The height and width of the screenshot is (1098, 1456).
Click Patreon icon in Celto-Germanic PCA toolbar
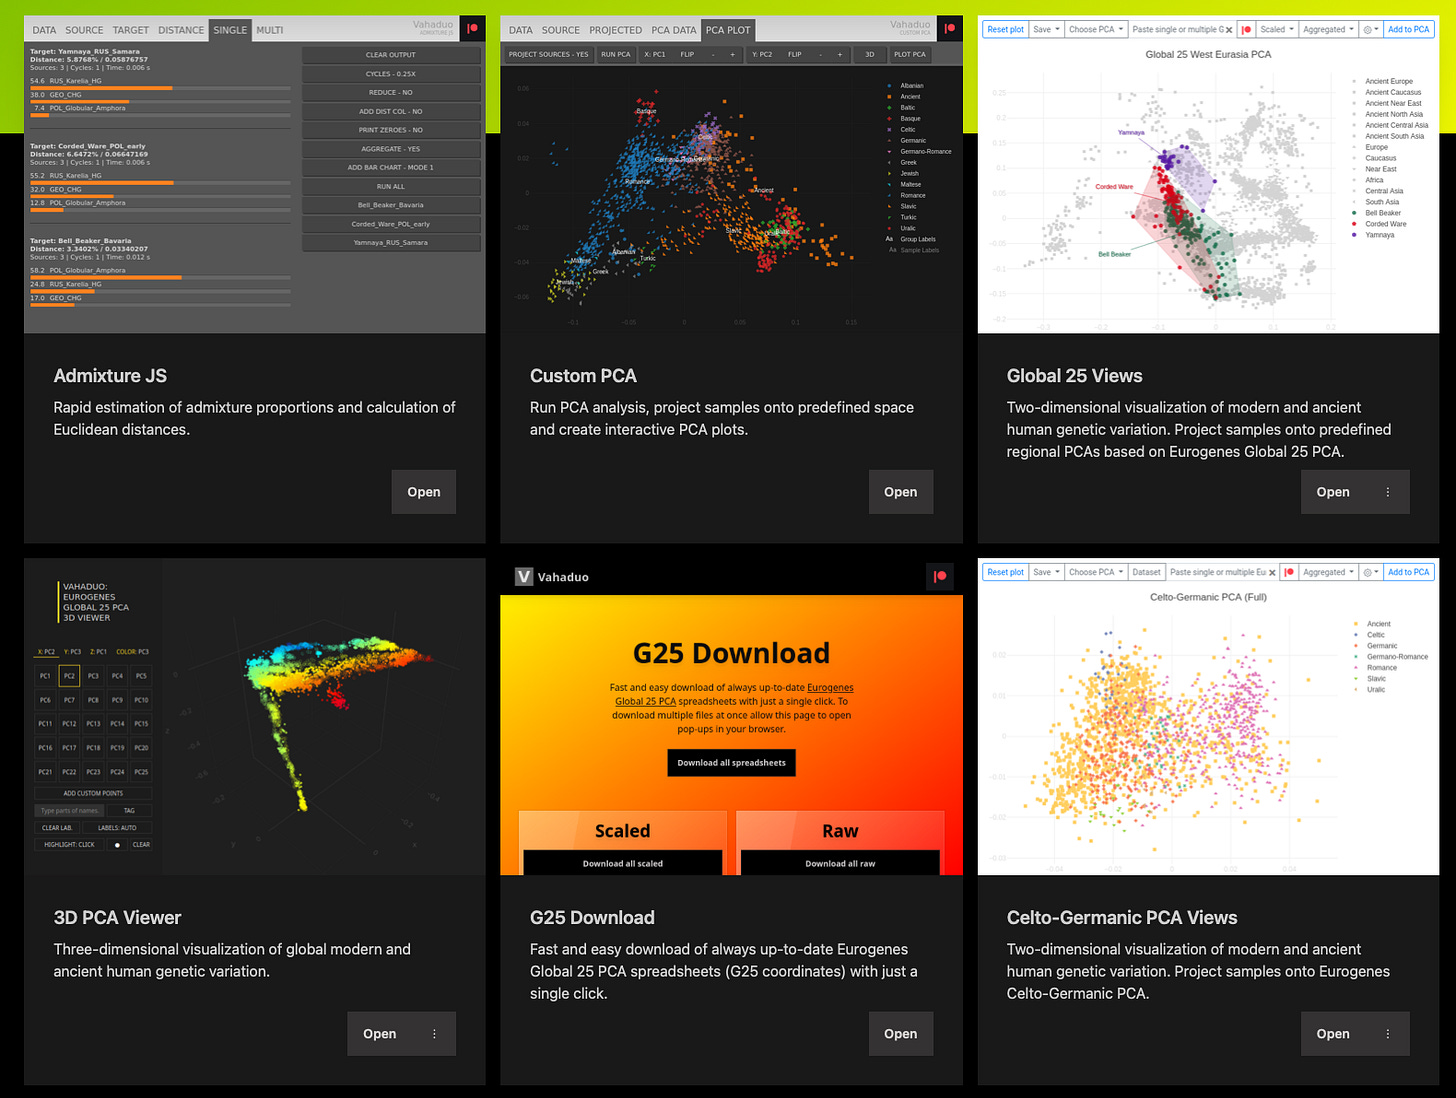(x=1289, y=572)
